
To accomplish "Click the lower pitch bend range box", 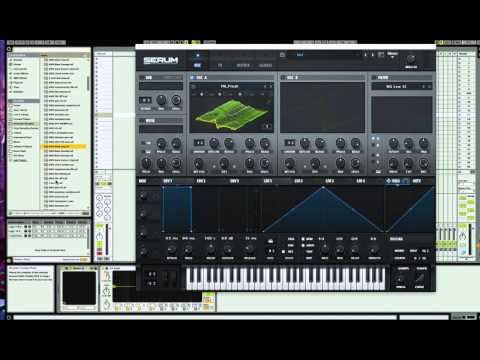I will (x=152, y=283).
